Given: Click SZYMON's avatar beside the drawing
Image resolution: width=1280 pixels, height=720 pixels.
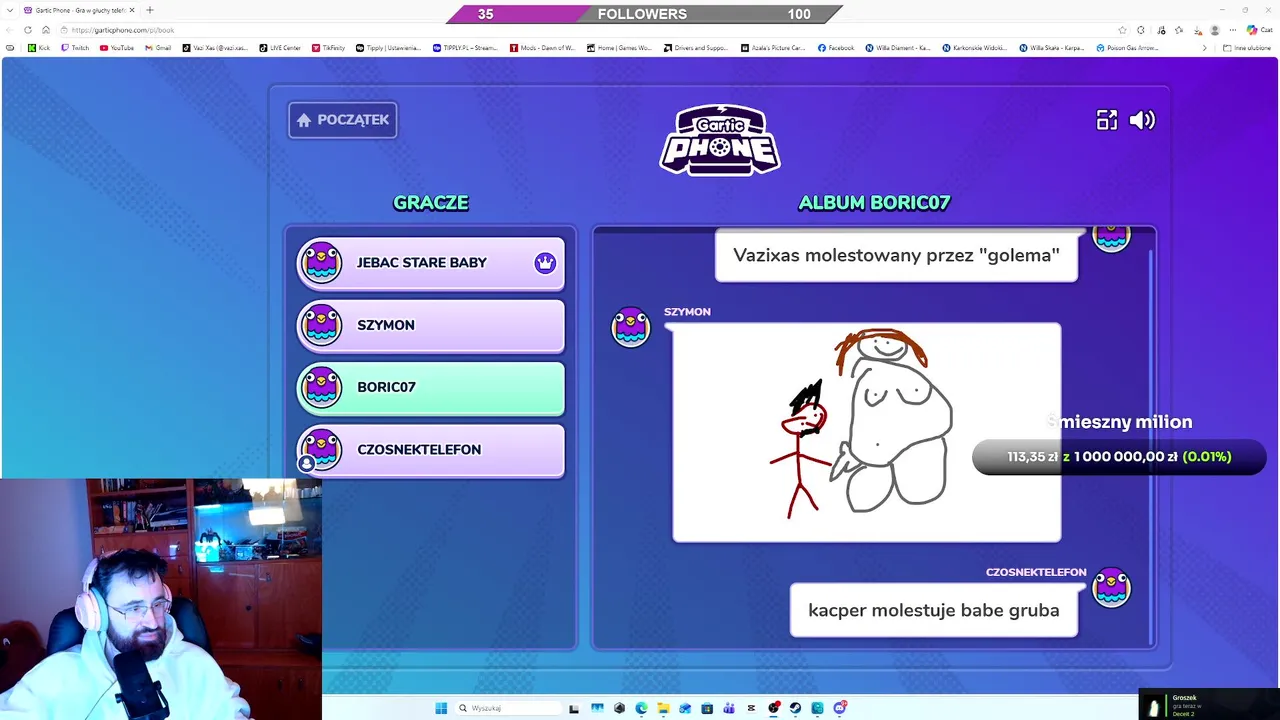Looking at the screenshot, I should coord(630,327).
